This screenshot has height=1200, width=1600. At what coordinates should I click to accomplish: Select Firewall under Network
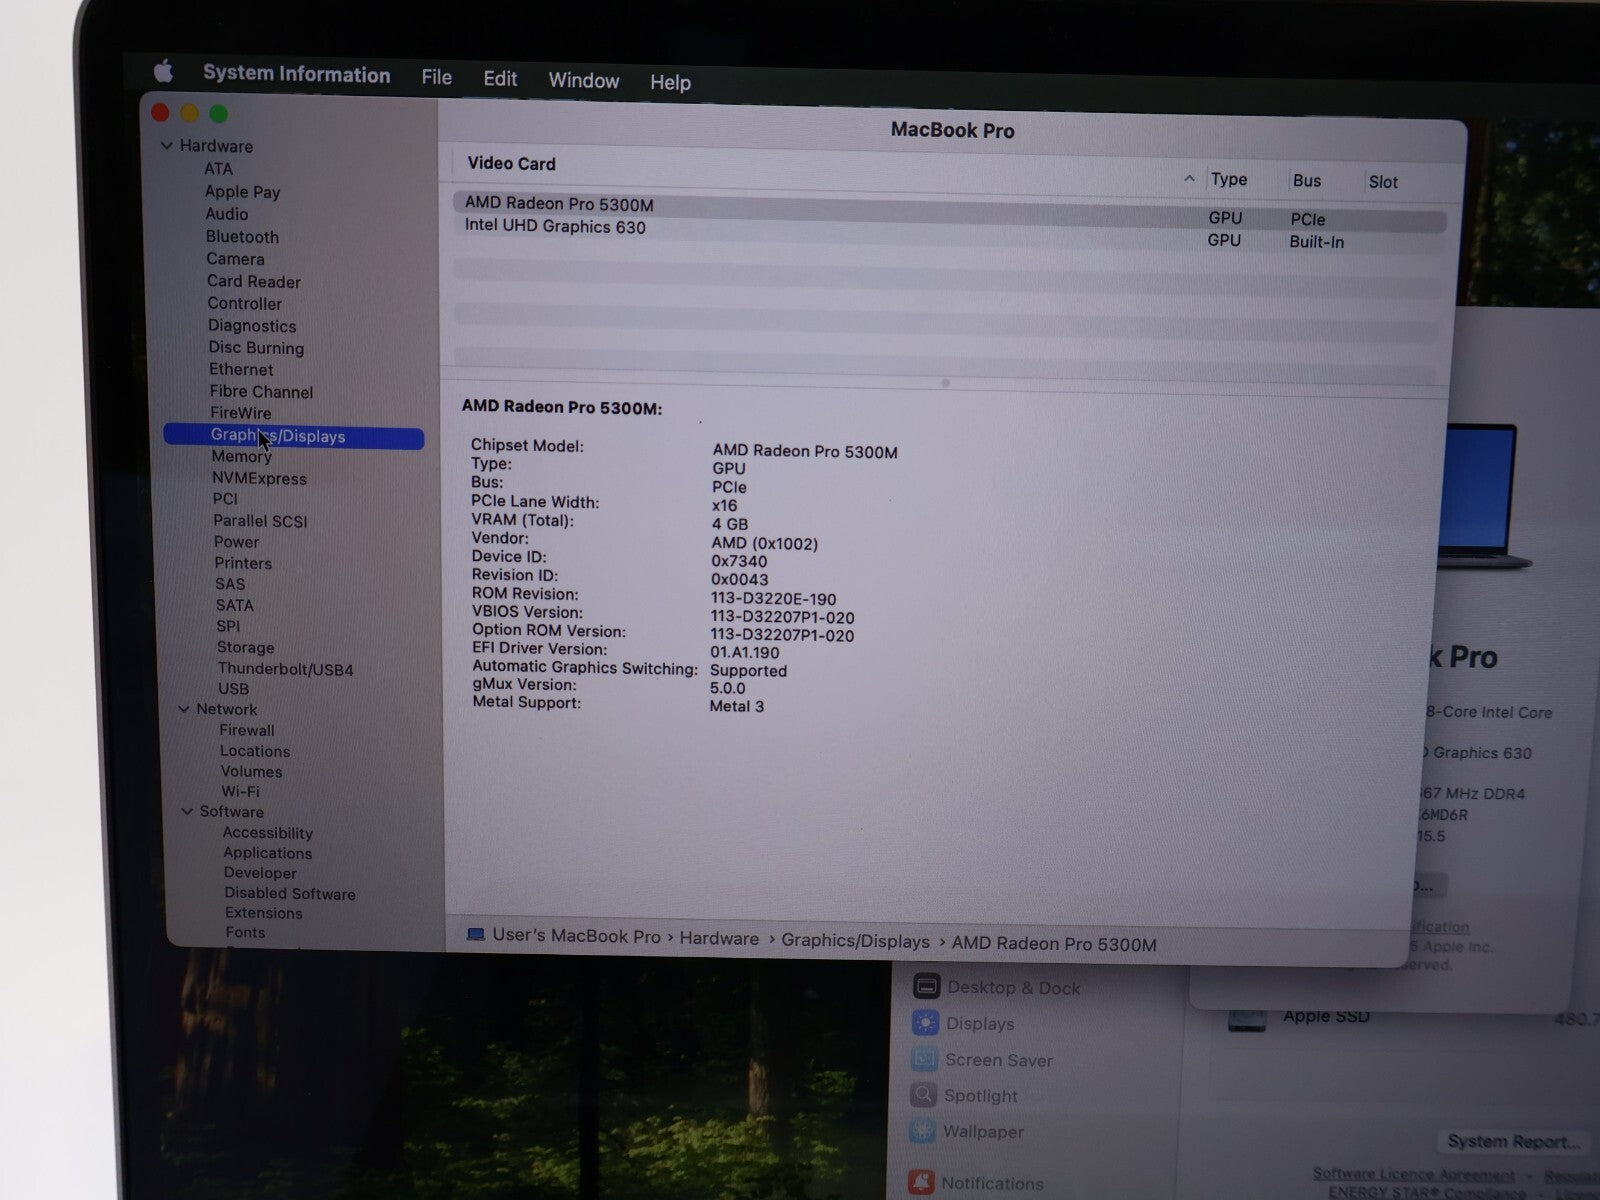click(x=246, y=731)
